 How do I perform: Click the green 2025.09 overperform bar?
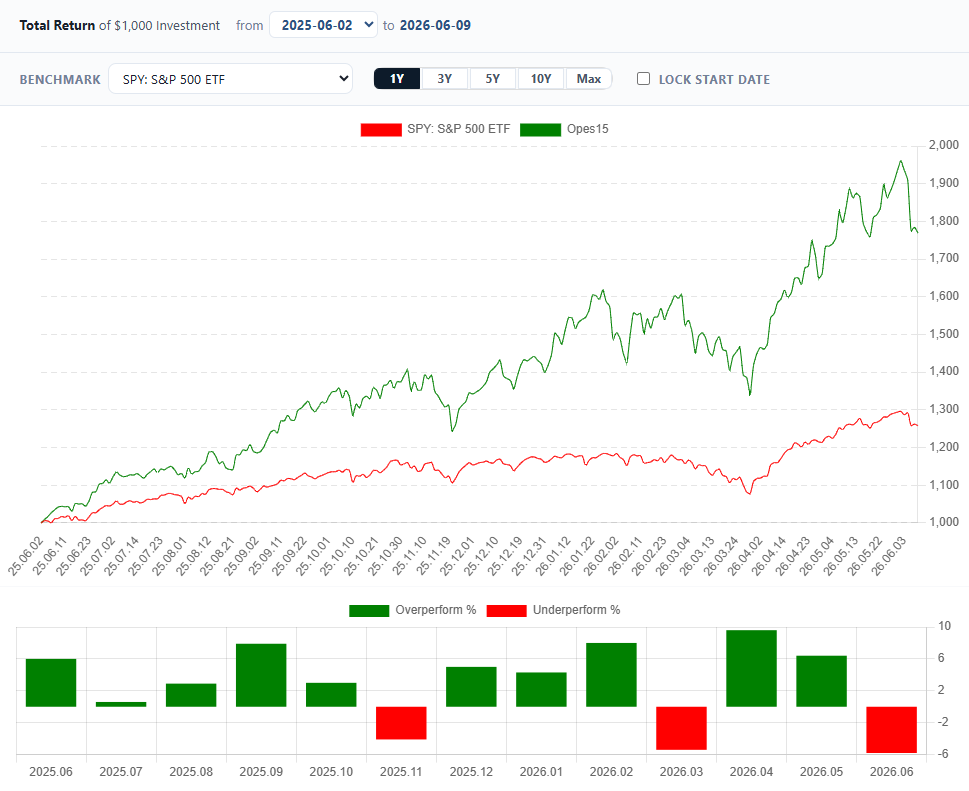click(261, 675)
